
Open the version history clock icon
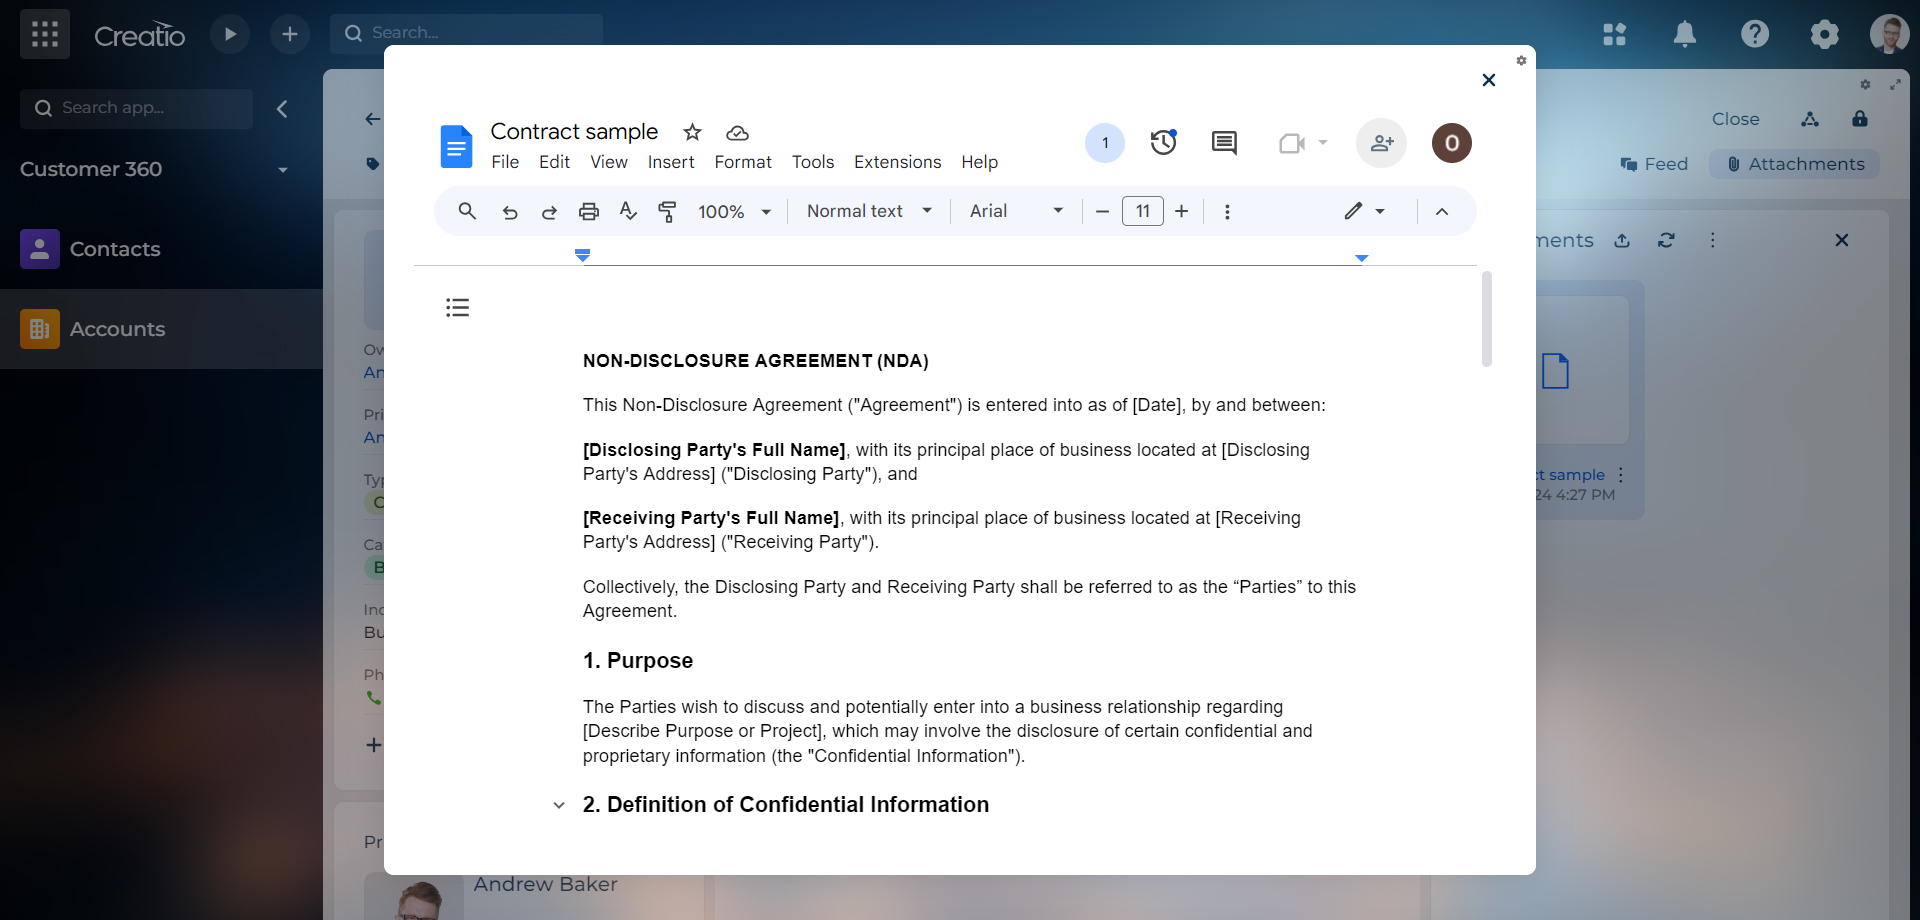[x=1163, y=143]
